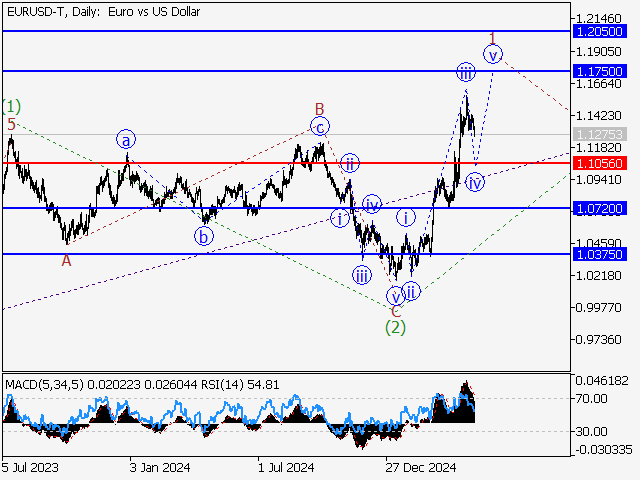Click the 1.20500 price level label

point(600,31)
